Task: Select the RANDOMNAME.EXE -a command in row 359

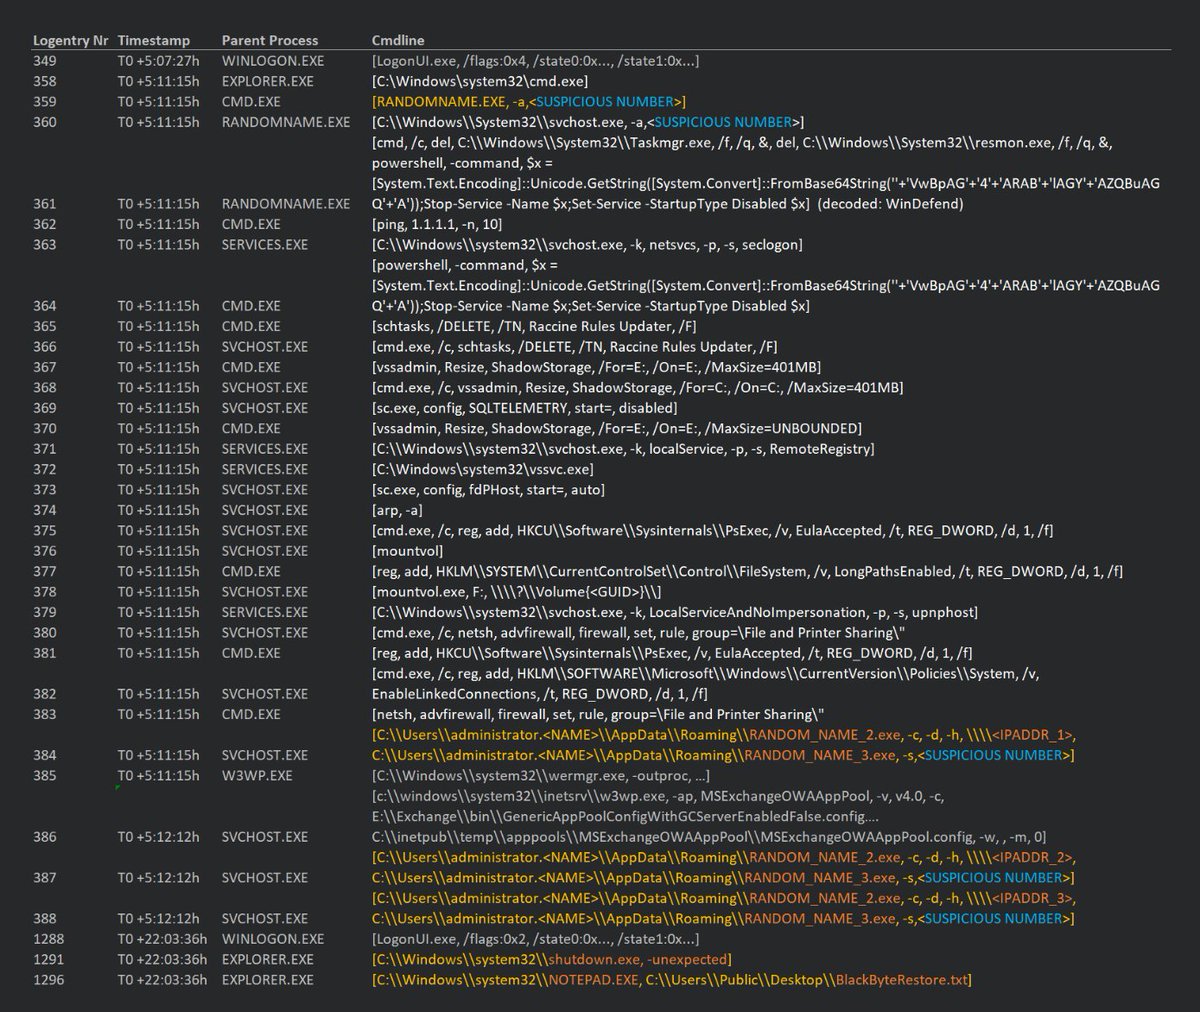Action: (x=529, y=102)
